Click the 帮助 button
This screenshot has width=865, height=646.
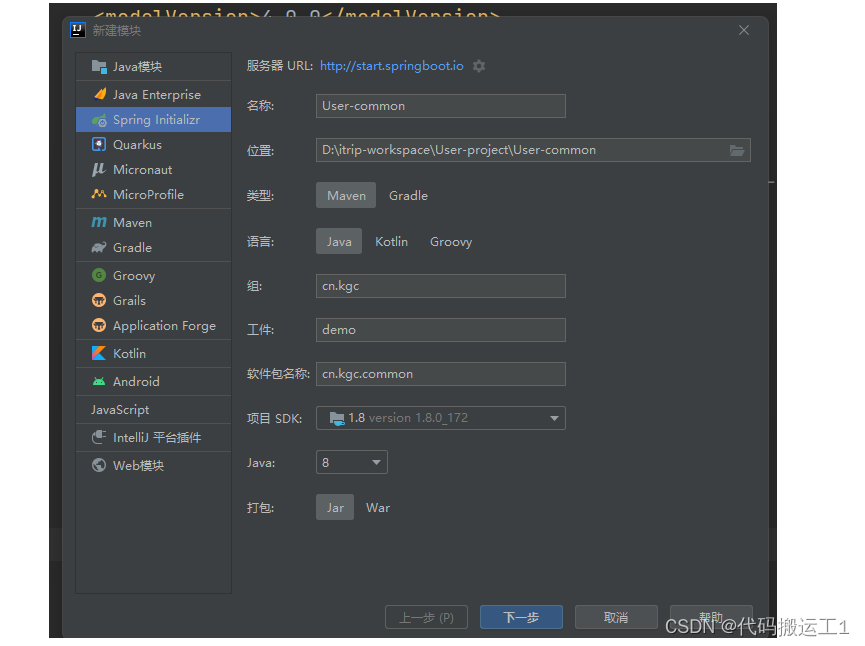click(711, 617)
